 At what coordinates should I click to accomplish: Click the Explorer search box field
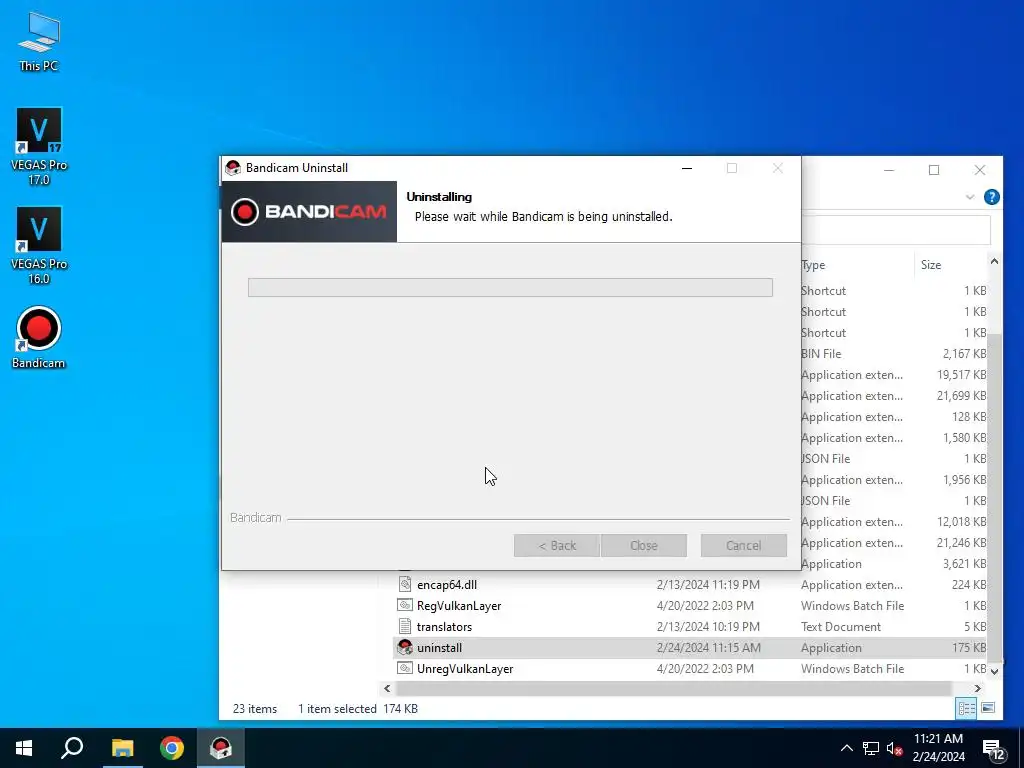pyautogui.click(x=896, y=229)
